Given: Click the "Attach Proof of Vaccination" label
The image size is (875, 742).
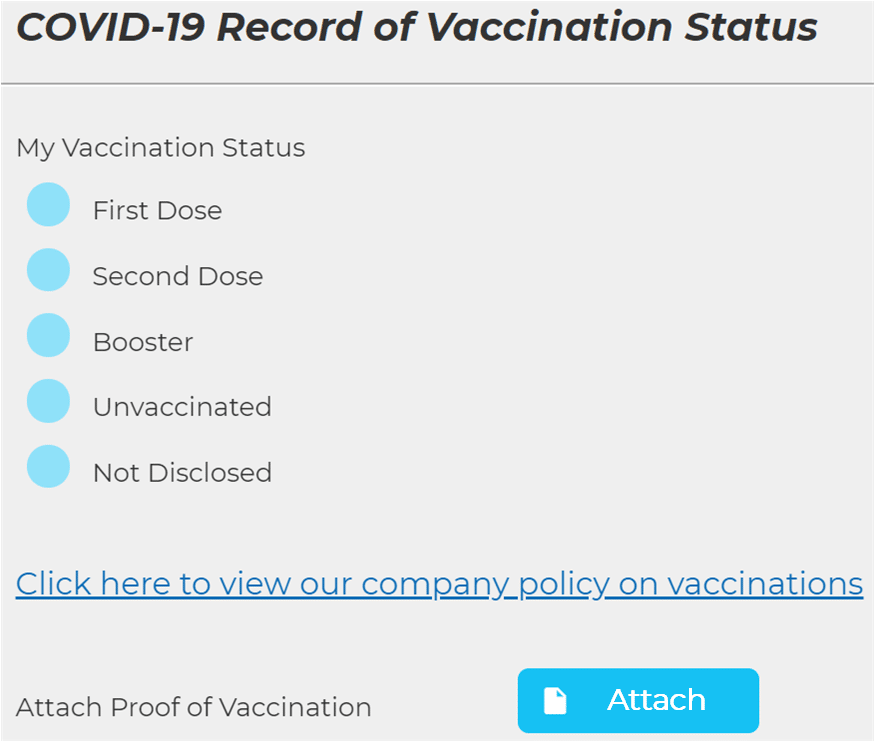Looking at the screenshot, I should pyautogui.click(x=193, y=707).
